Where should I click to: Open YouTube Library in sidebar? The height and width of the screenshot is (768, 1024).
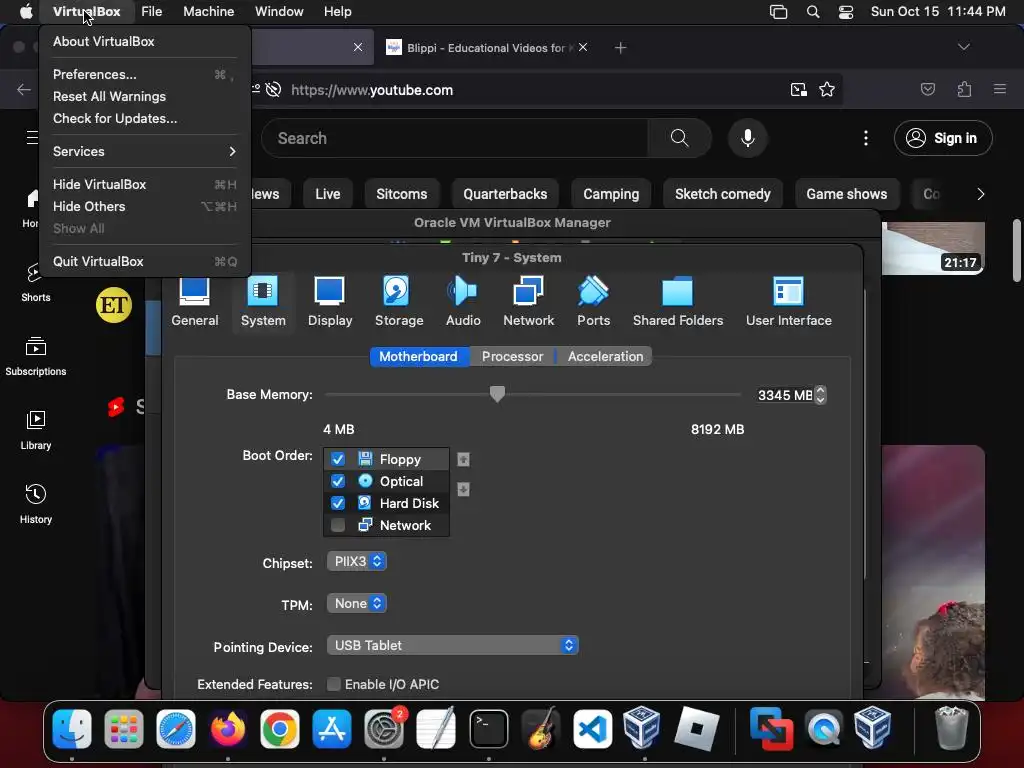35,430
